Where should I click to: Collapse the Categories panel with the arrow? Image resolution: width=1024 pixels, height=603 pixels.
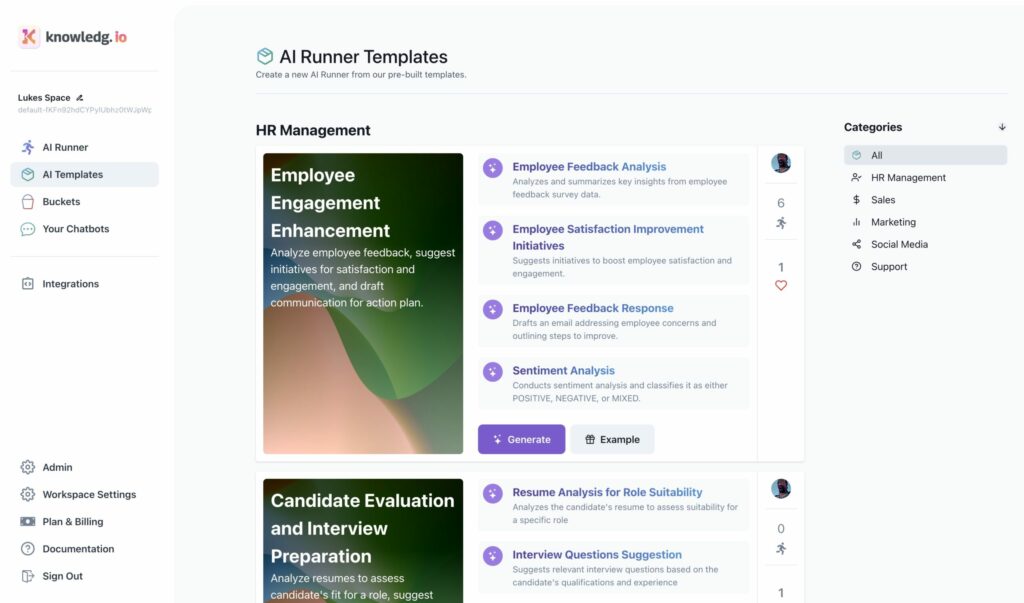(x=1002, y=127)
